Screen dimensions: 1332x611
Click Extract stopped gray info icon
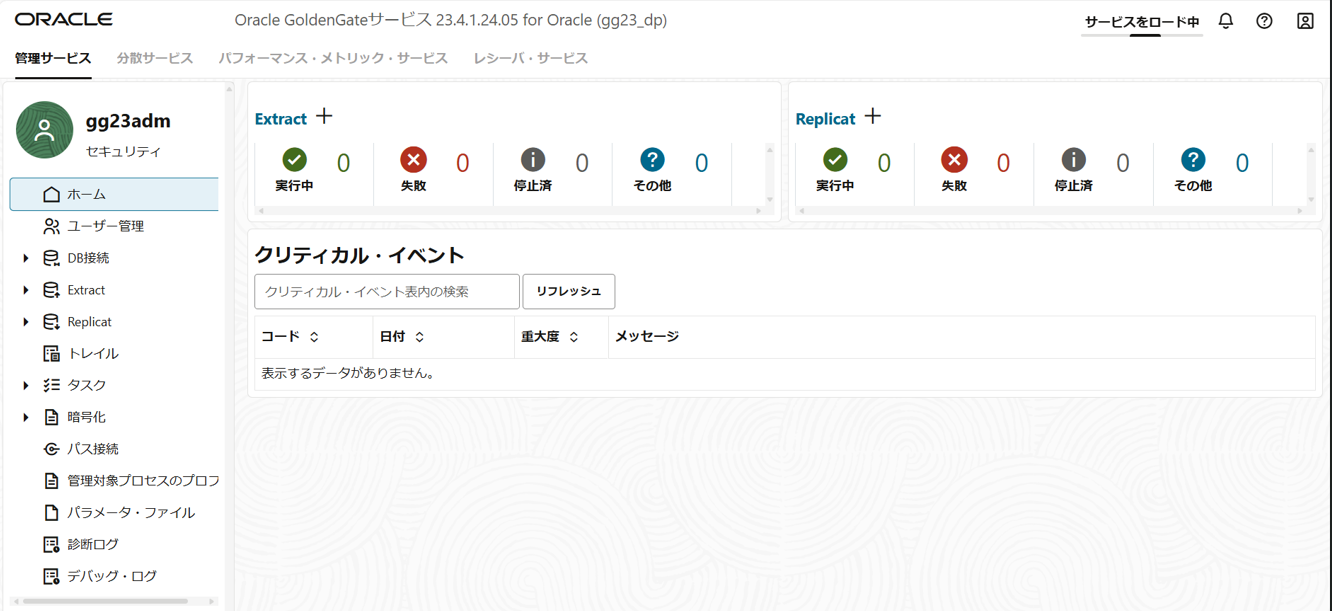533,160
